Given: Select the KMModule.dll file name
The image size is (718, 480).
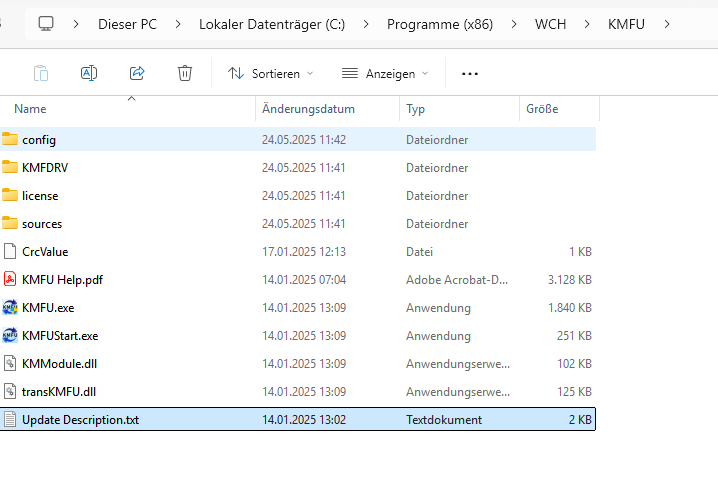Looking at the screenshot, I should [60, 364].
